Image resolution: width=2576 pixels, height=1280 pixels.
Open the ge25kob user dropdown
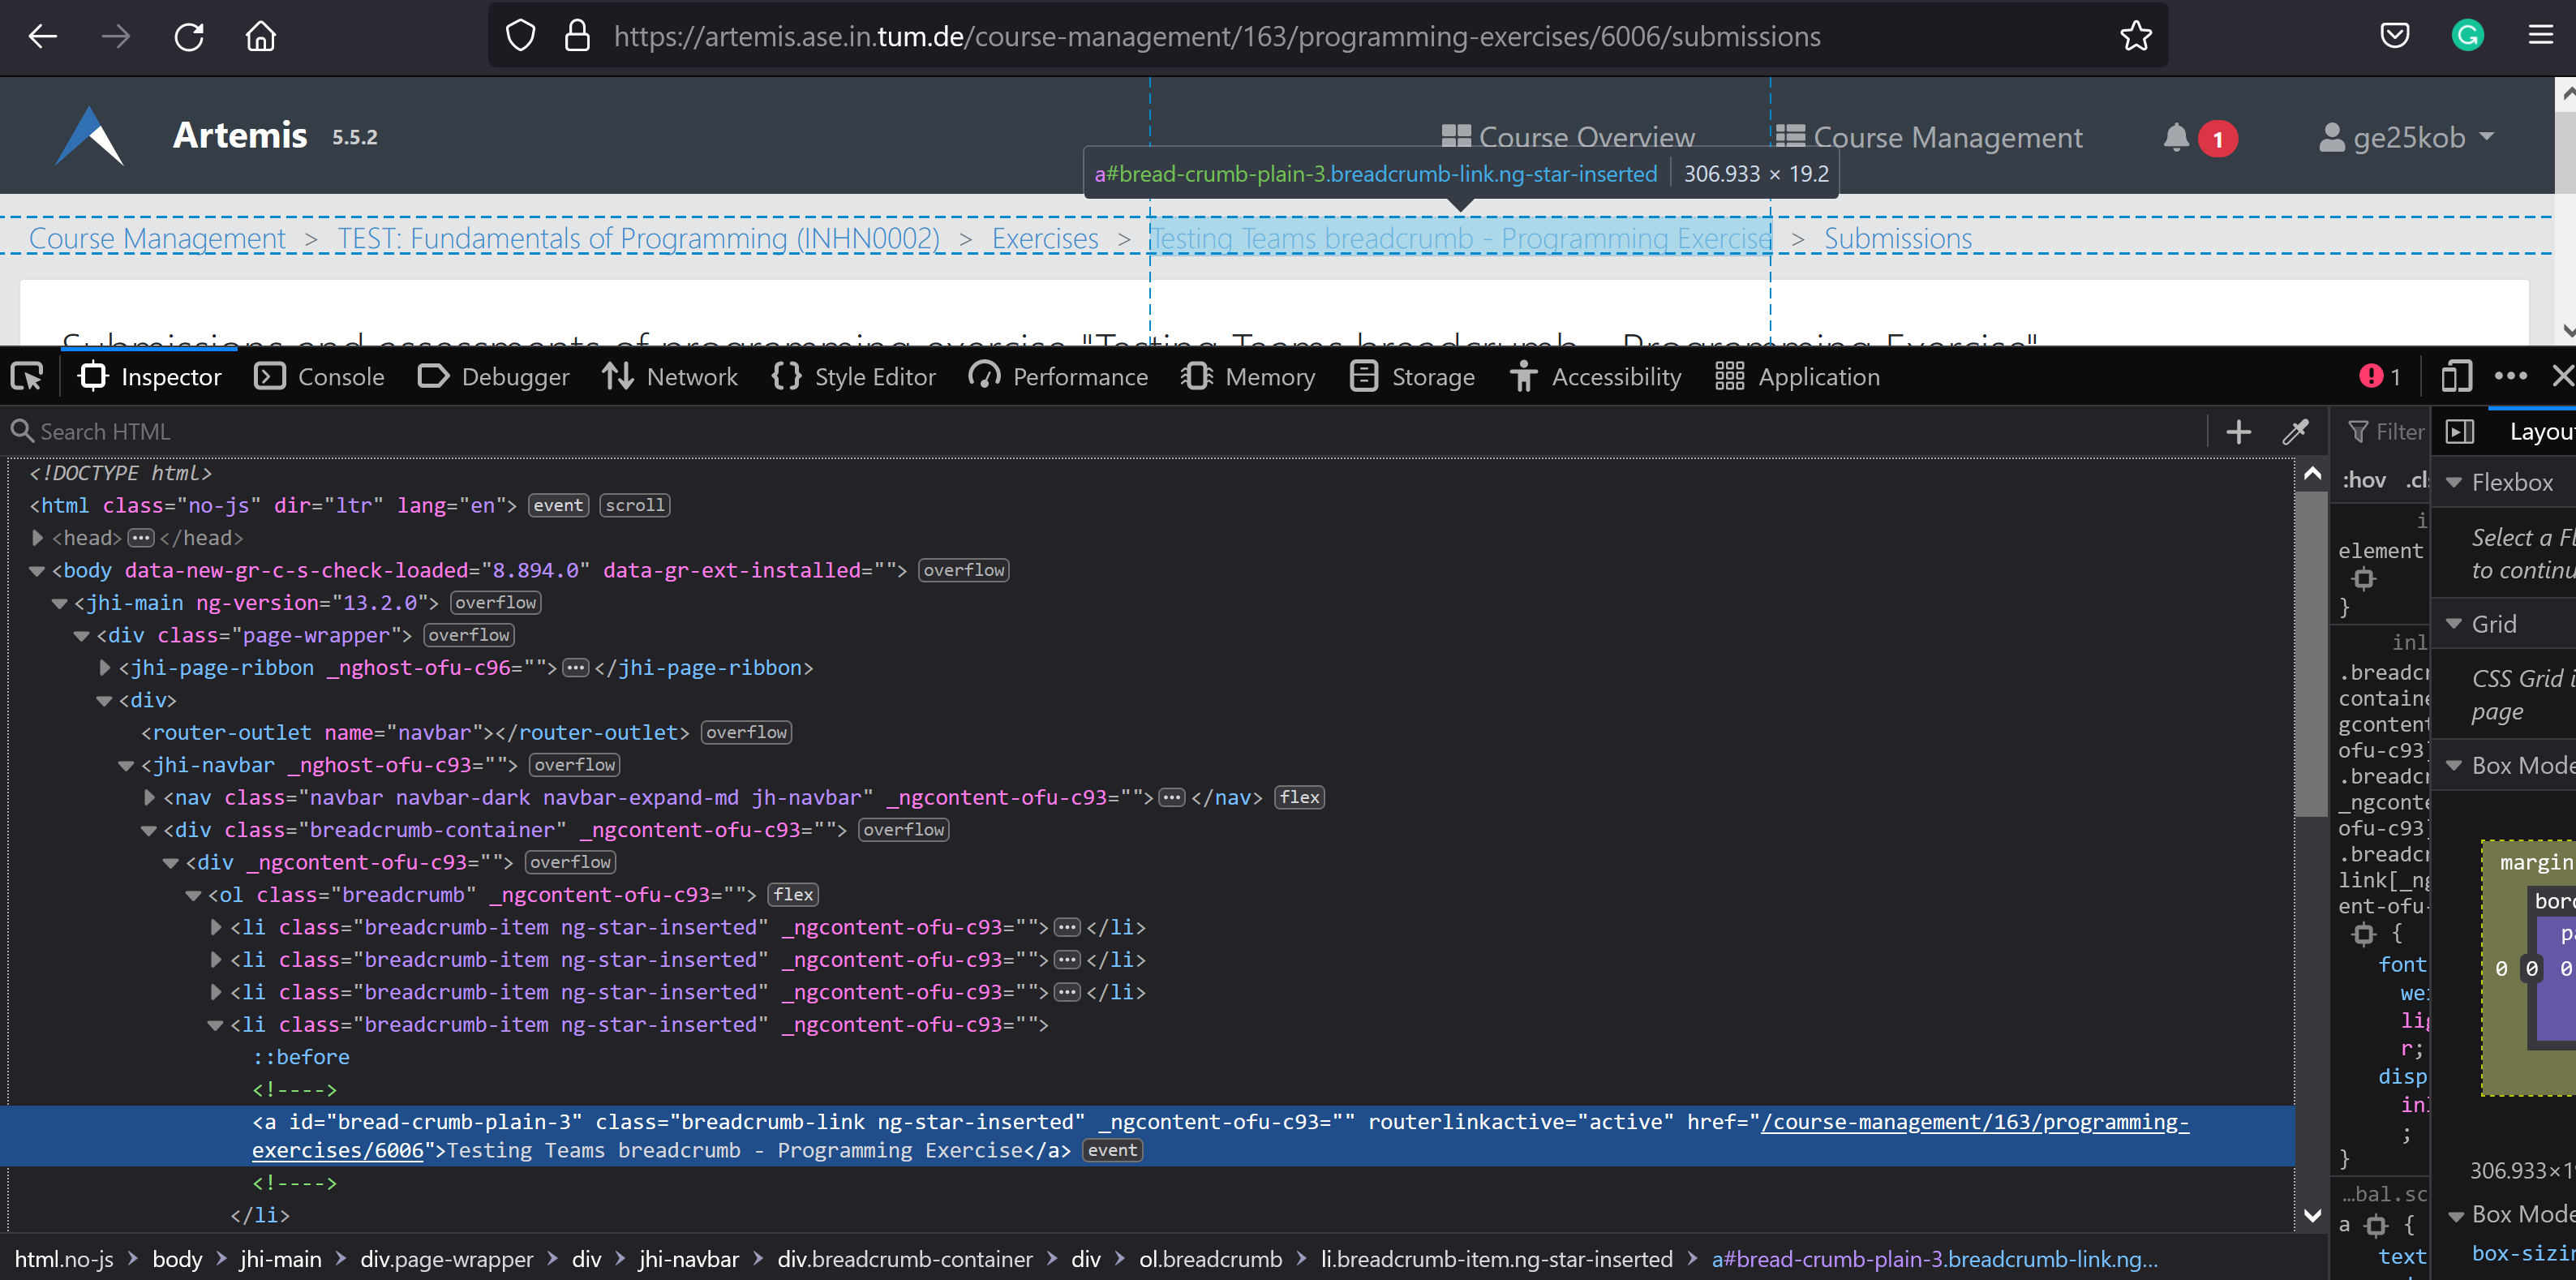click(2409, 137)
